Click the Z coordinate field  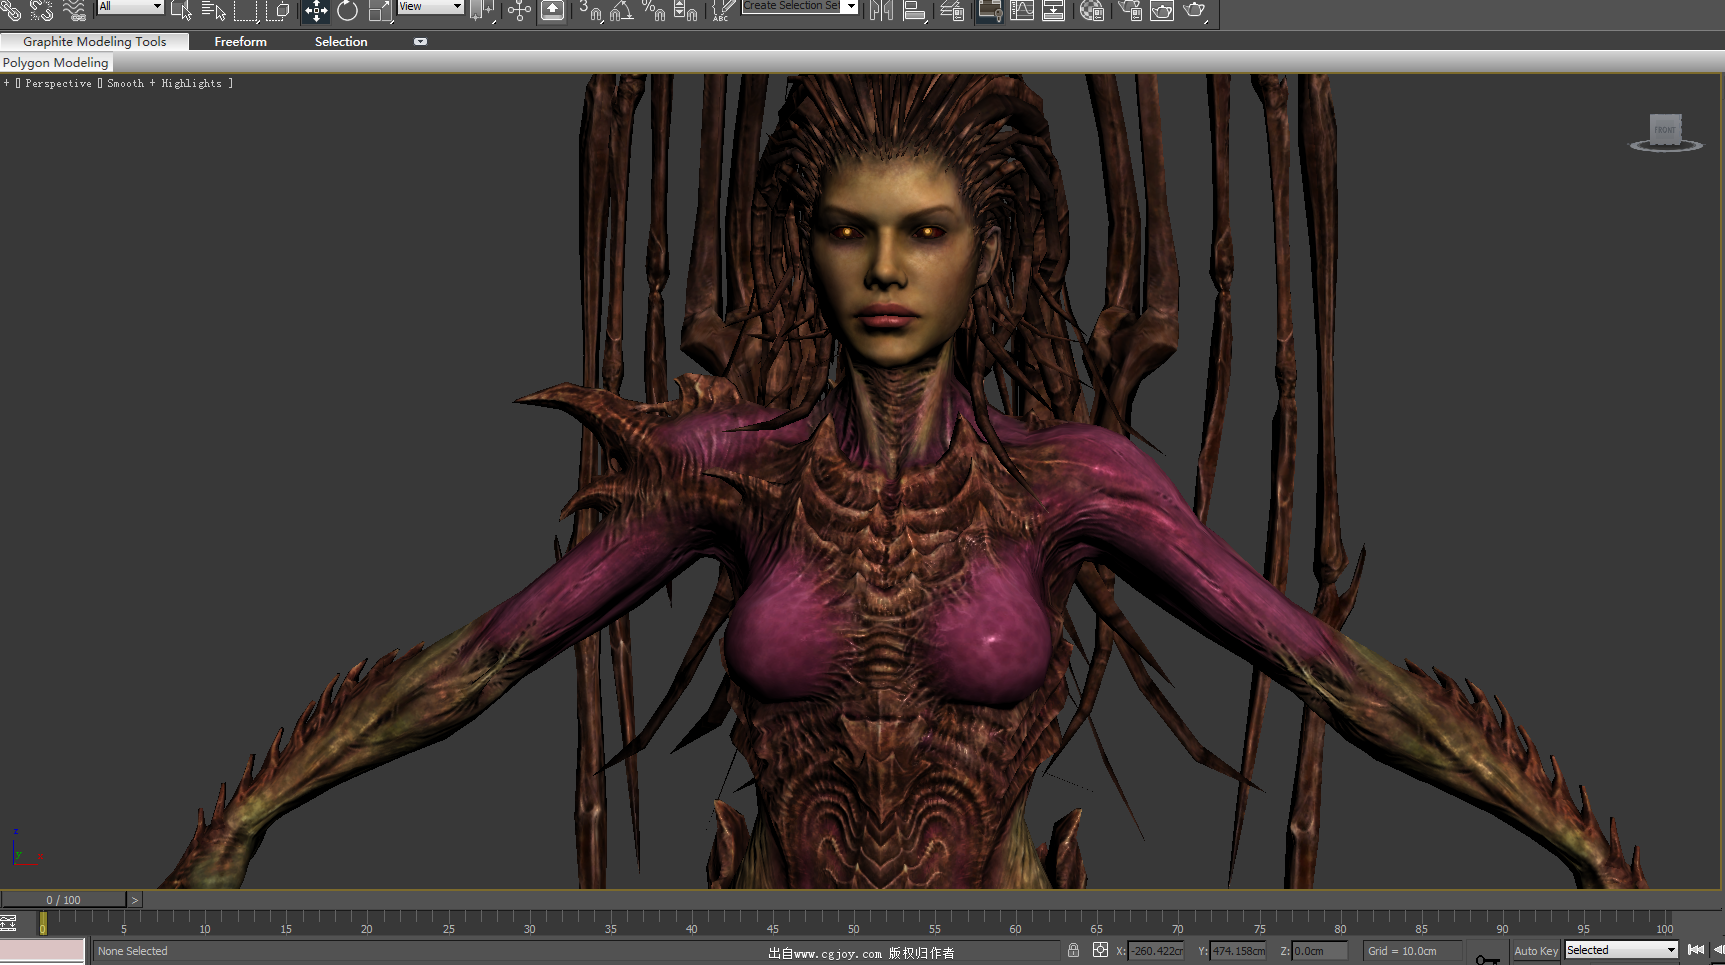click(x=1320, y=951)
